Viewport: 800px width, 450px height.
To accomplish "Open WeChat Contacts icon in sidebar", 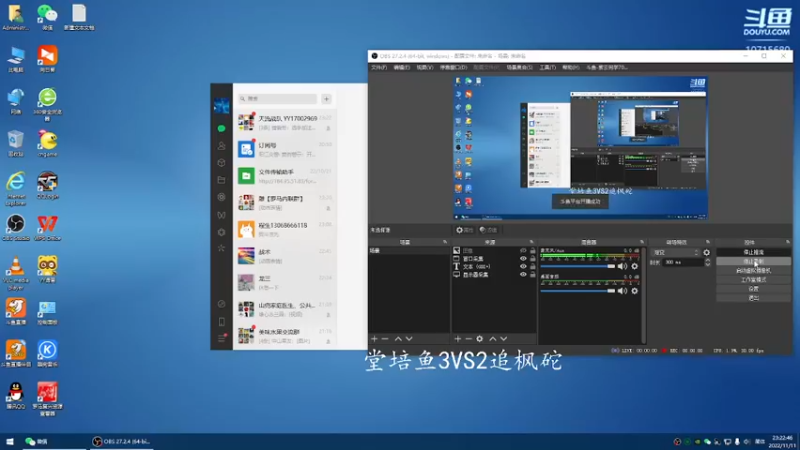I will [221, 146].
